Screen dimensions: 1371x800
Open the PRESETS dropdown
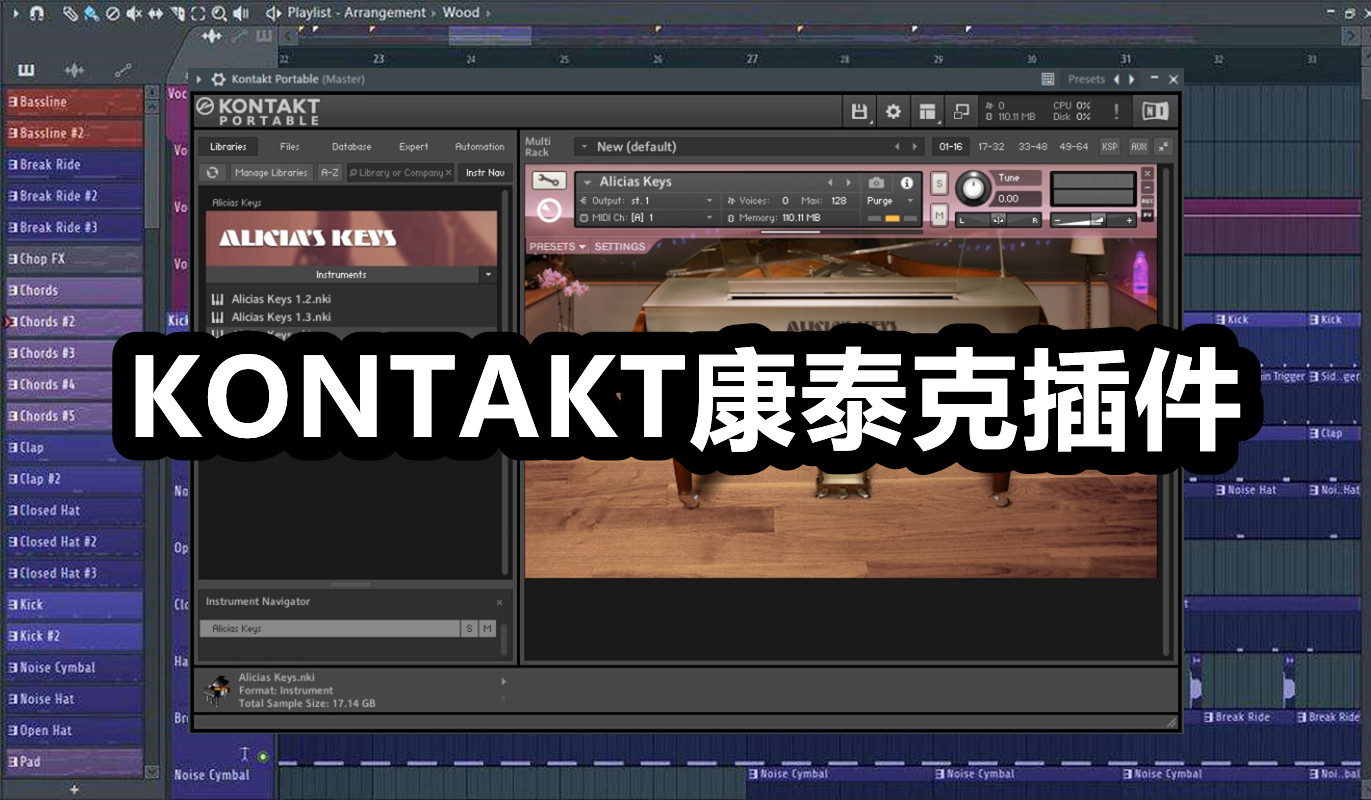click(557, 247)
